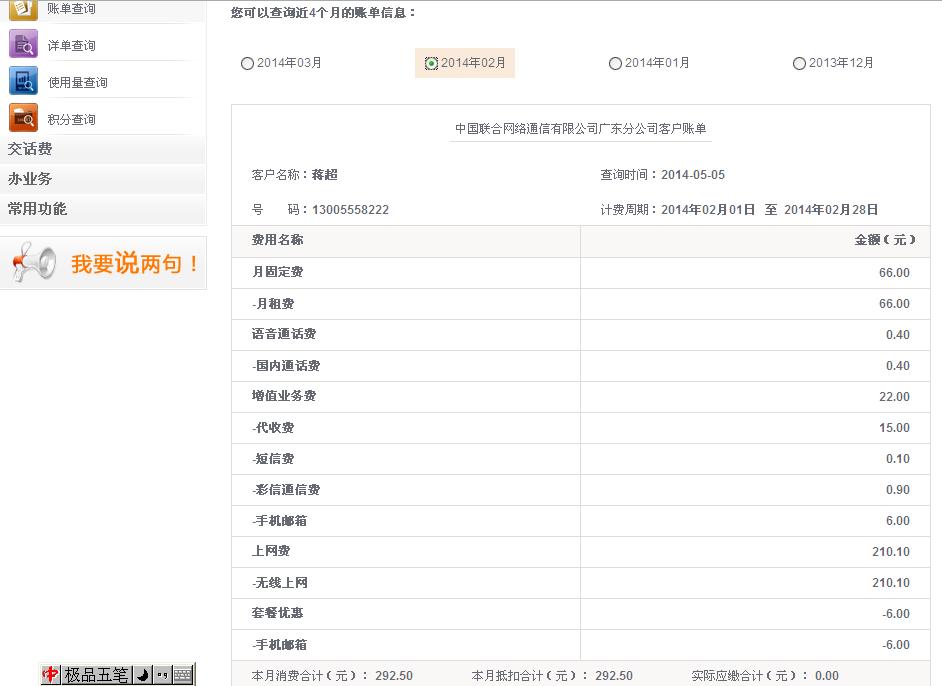Click the 我要说两句 feedback text
Viewport: 942px width, 686px height.
pos(135,264)
